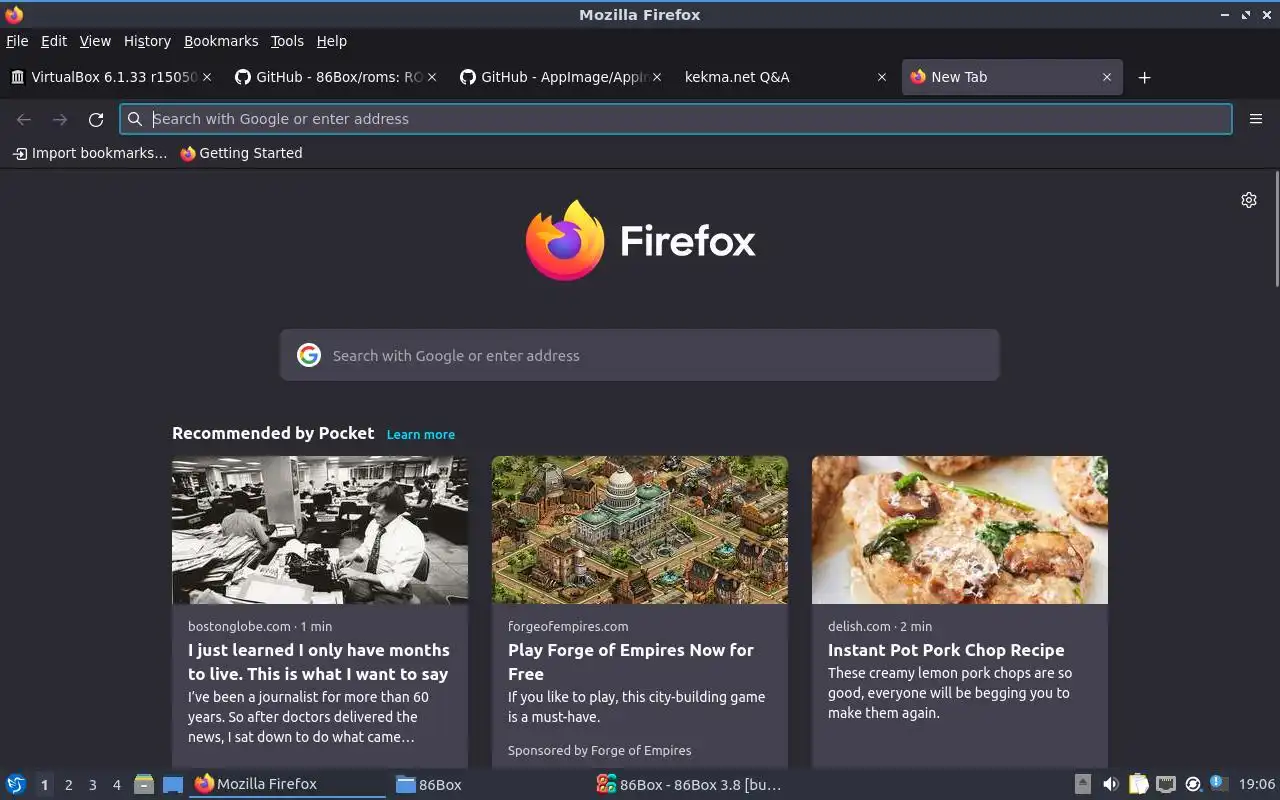Switch to virtual desktop 1
Image resolution: width=1280 pixels, height=800 pixels.
click(44, 785)
